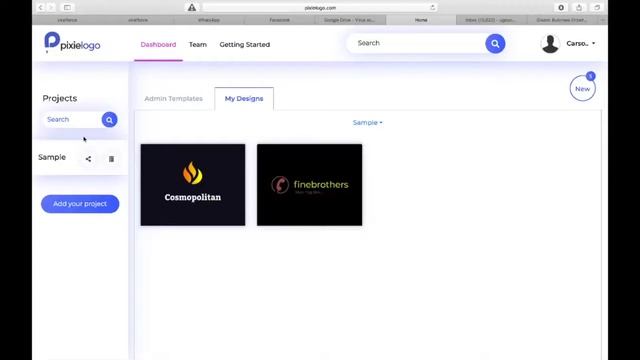Image resolution: width=640 pixels, height=360 pixels.
Task: Switch to the Facebook browser tab
Action: click(280, 20)
